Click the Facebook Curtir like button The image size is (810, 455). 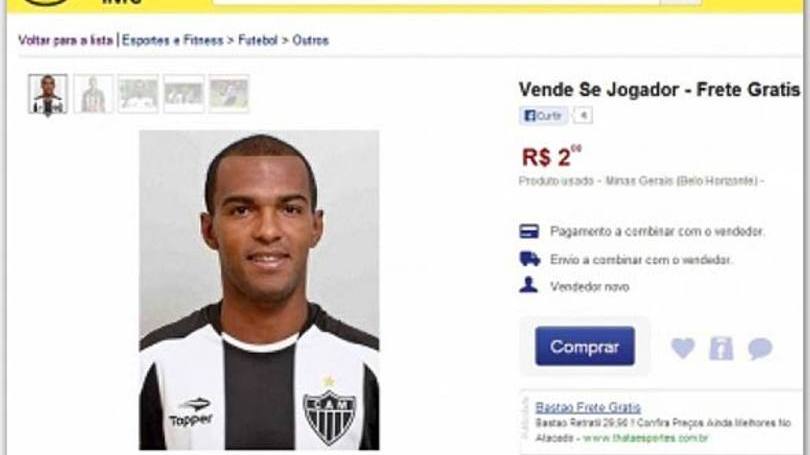point(543,116)
